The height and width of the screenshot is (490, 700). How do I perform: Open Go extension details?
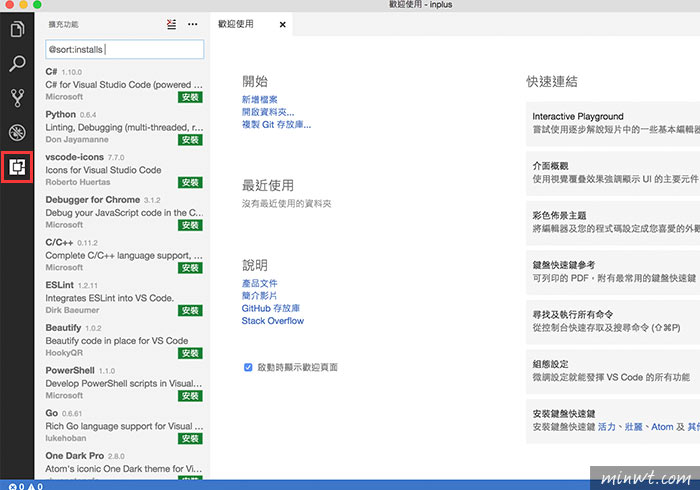[121, 426]
